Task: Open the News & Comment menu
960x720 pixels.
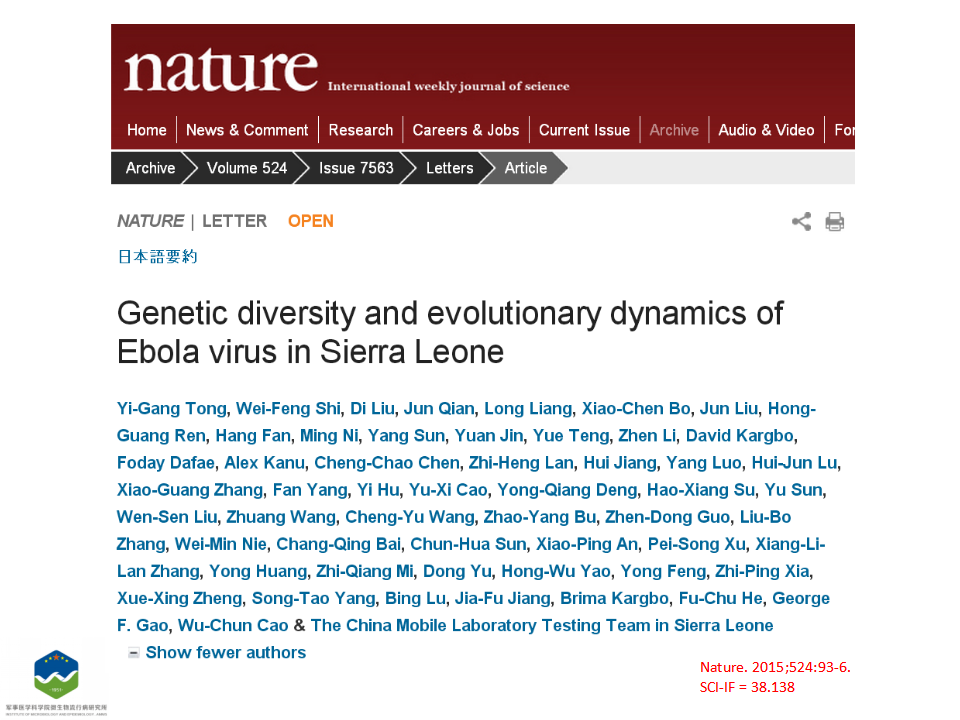Action: (247, 130)
